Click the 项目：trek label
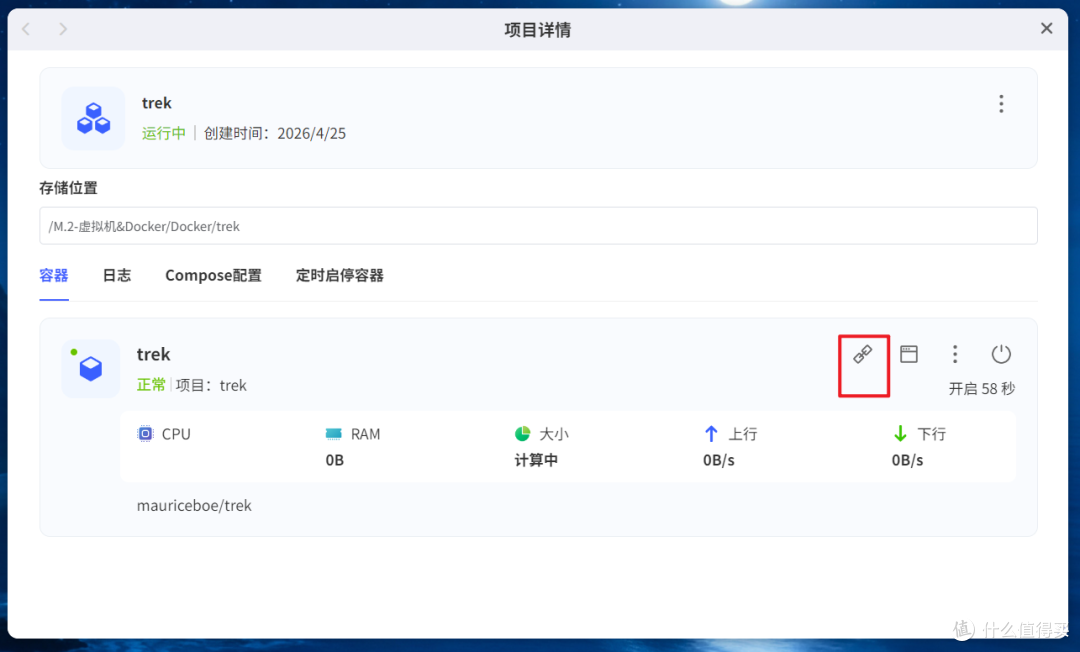Image resolution: width=1080 pixels, height=652 pixels. (x=211, y=385)
